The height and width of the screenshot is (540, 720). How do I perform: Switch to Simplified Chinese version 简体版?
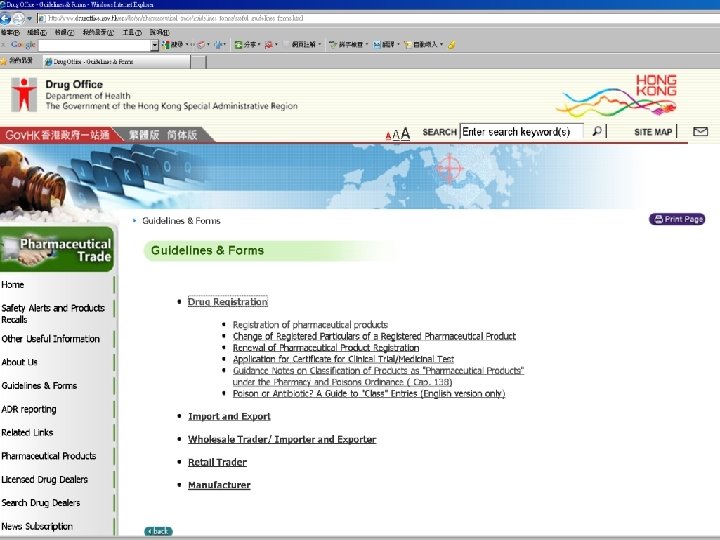(182, 135)
